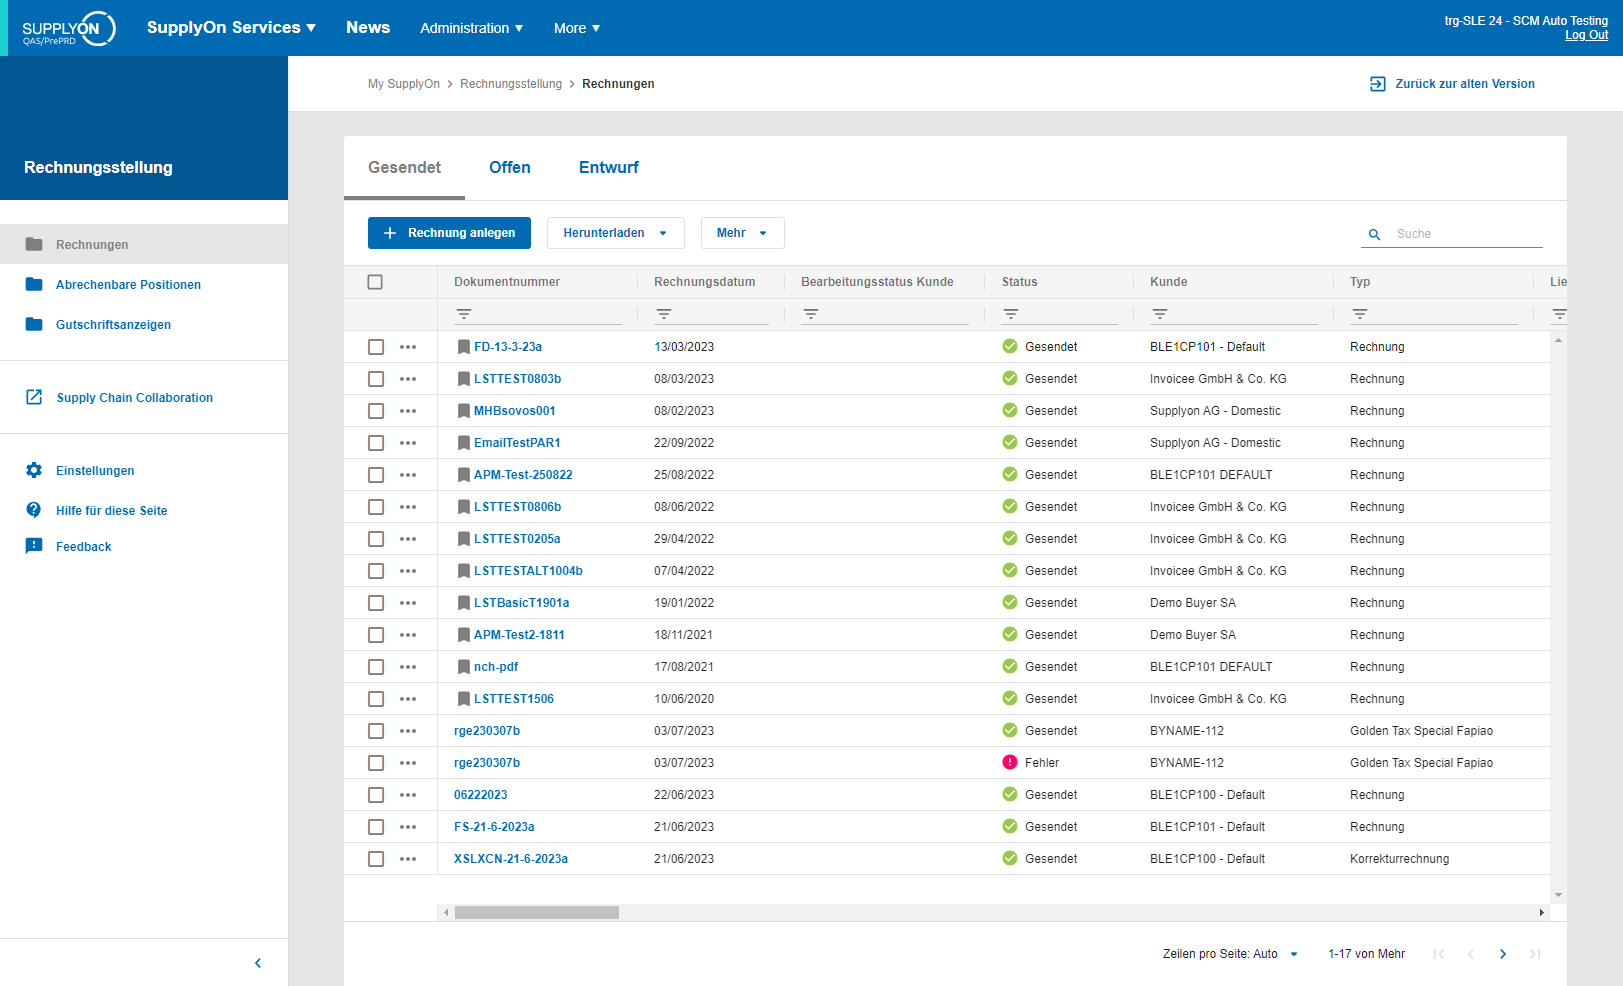Open More dropdown in top navigation
Viewport: 1623px width, 986px height.
577,28
